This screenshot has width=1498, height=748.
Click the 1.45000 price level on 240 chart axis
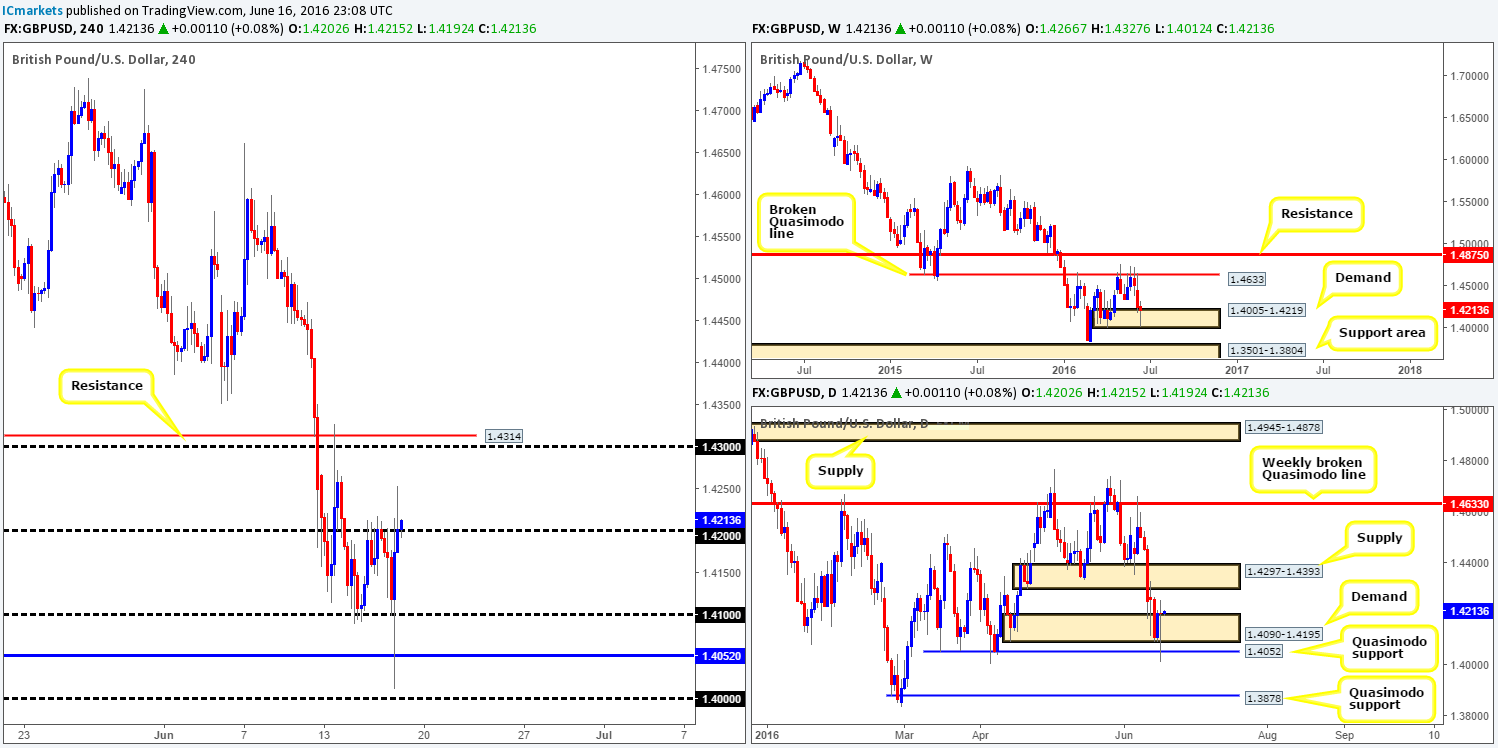(x=720, y=279)
